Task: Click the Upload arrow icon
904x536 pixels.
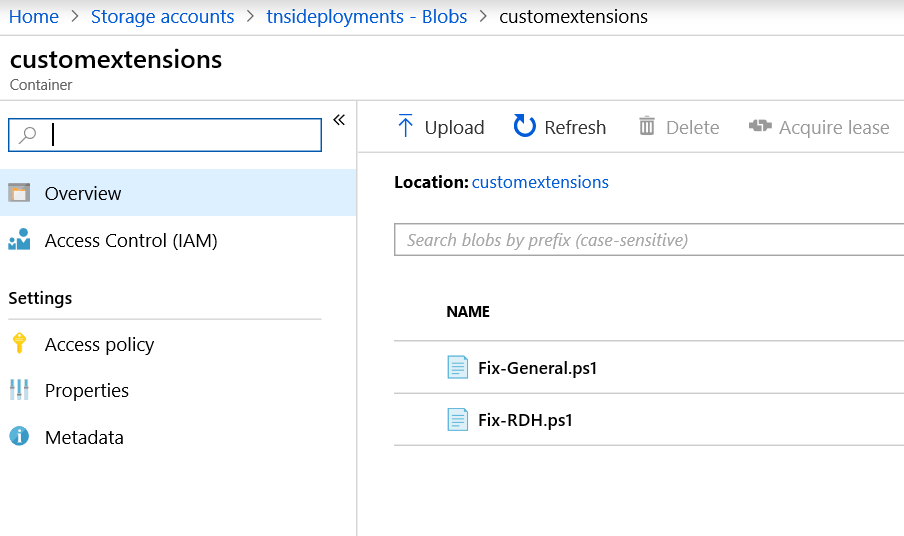Action: pos(405,126)
